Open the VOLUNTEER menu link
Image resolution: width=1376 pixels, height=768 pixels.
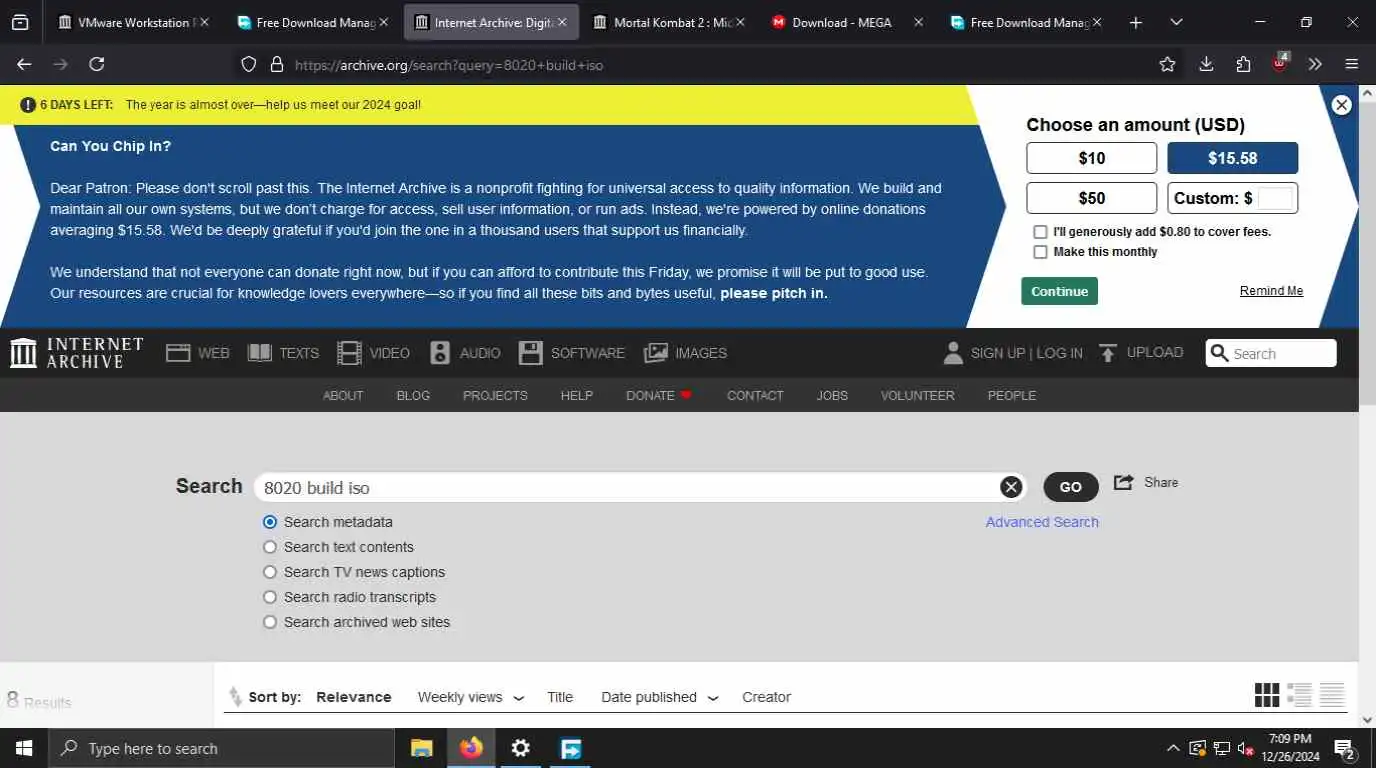[x=918, y=395]
